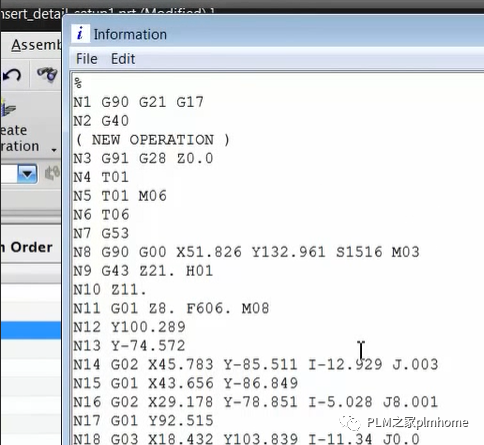The image size is (484, 445).
Task: Click the Information window's blue i icon
Action: (x=80, y=34)
